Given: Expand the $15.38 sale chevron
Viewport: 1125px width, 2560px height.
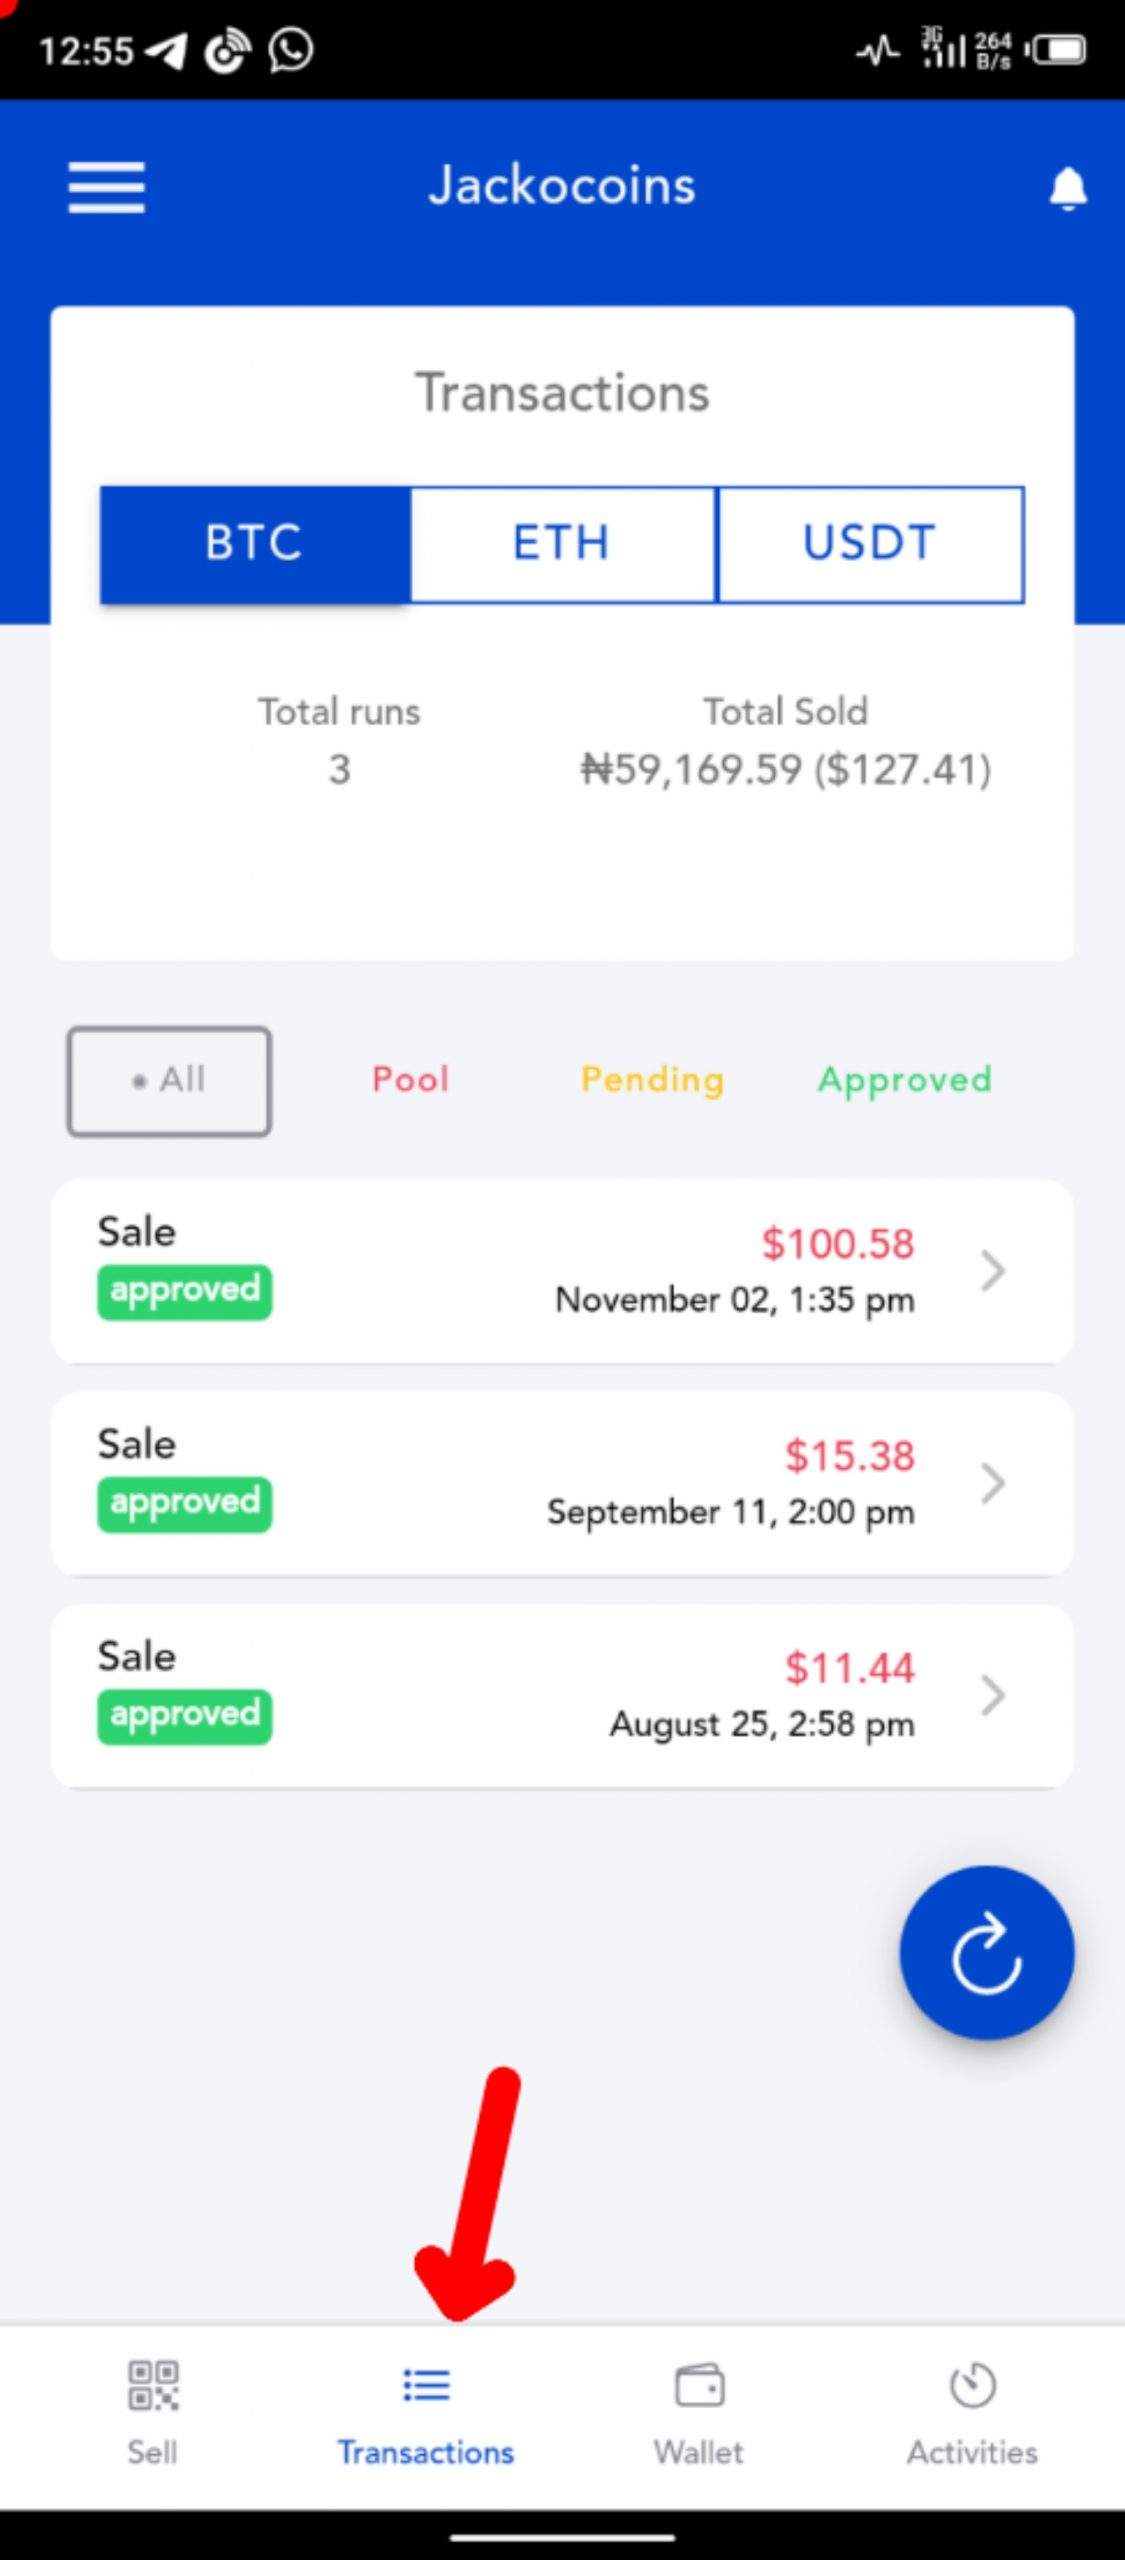Looking at the screenshot, I should click(992, 1483).
